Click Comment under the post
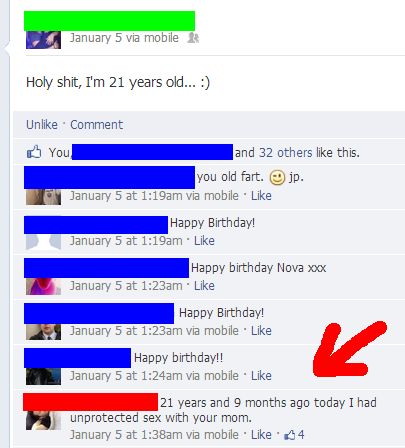Screen dimensions: 405x448 coord(96,125)
